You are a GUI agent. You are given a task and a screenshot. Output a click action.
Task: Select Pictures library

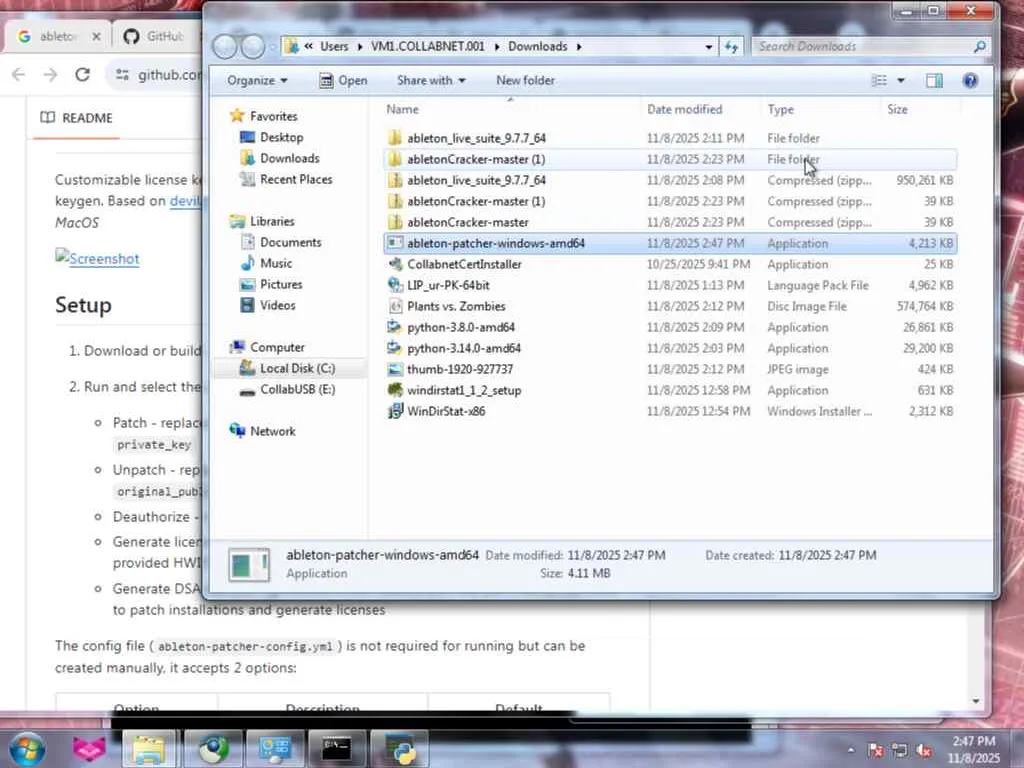tap(272, 284)
